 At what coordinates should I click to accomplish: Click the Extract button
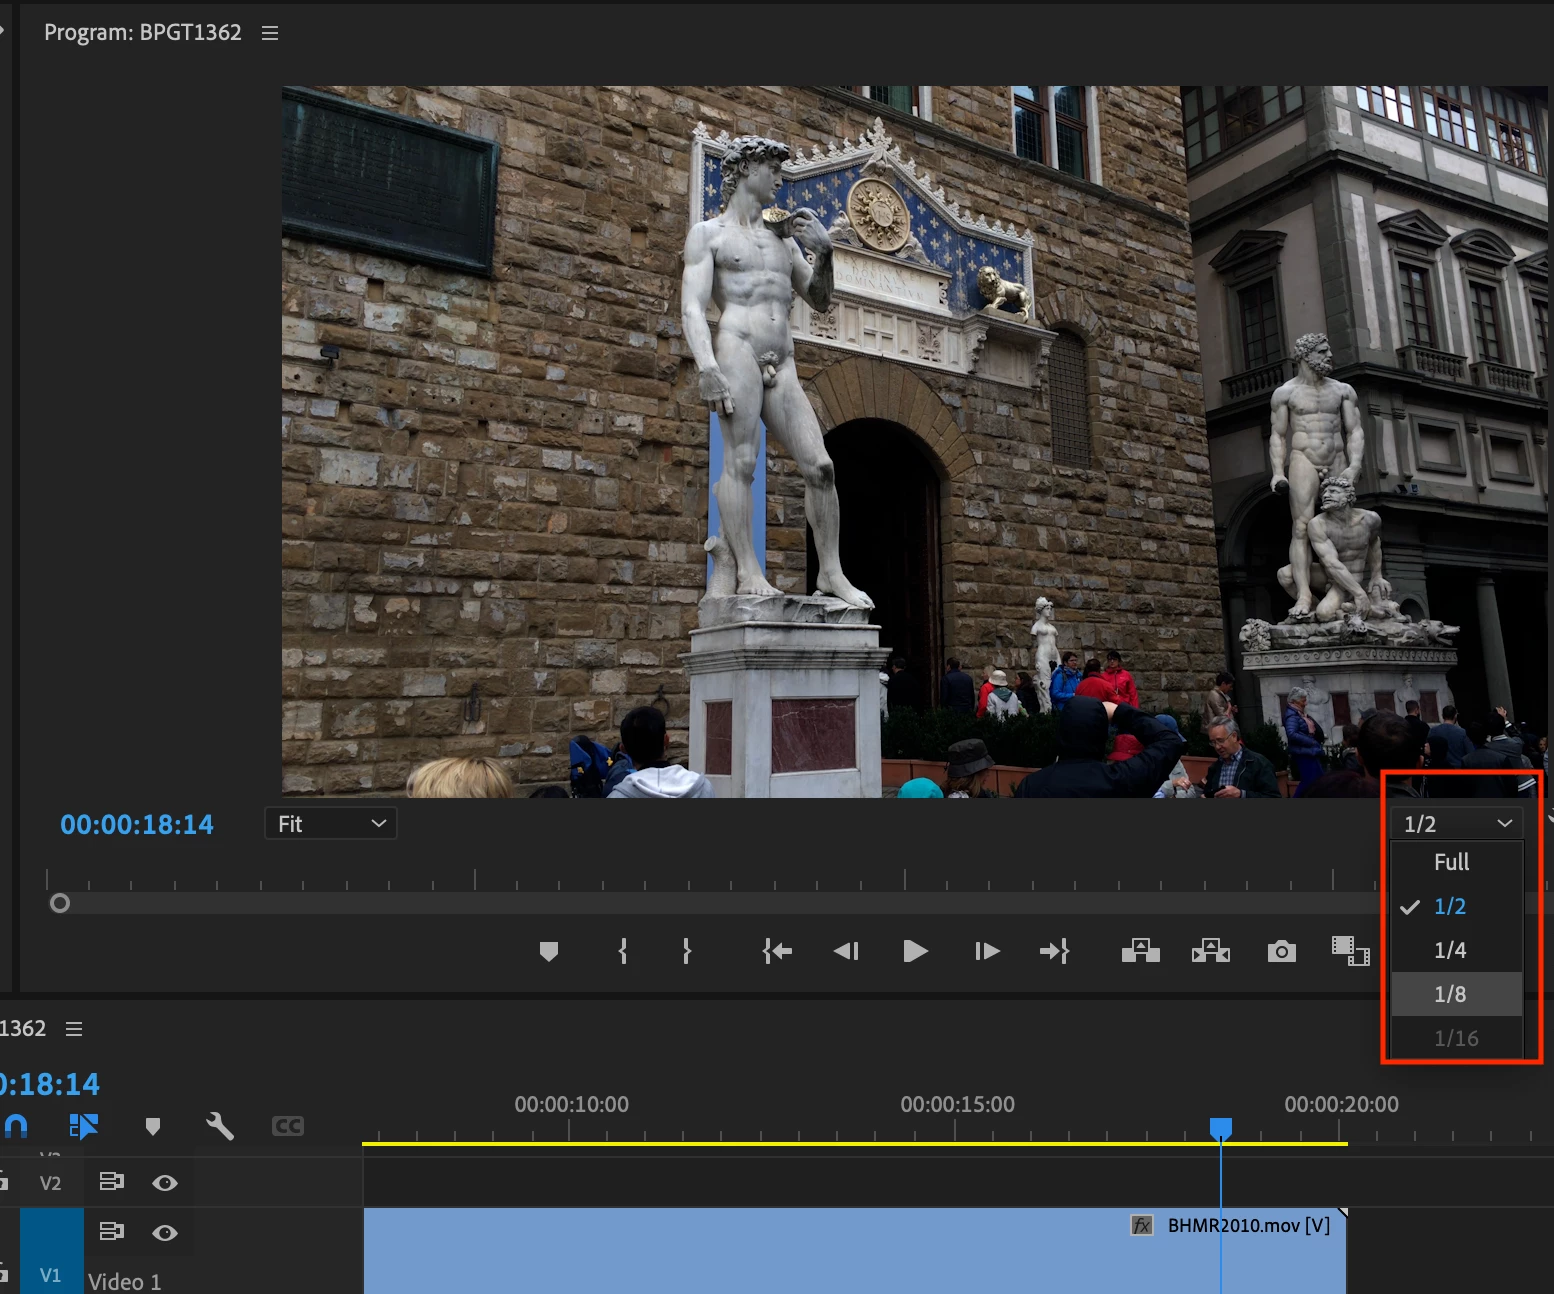(1210, 950)
